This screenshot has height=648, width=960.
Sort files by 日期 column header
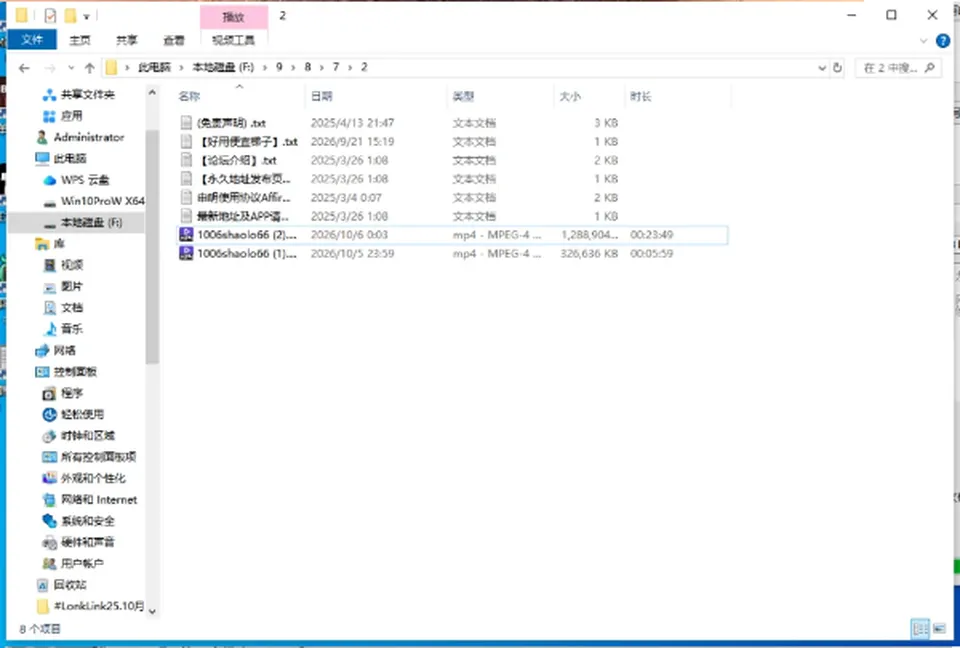[x=321, y=96]
